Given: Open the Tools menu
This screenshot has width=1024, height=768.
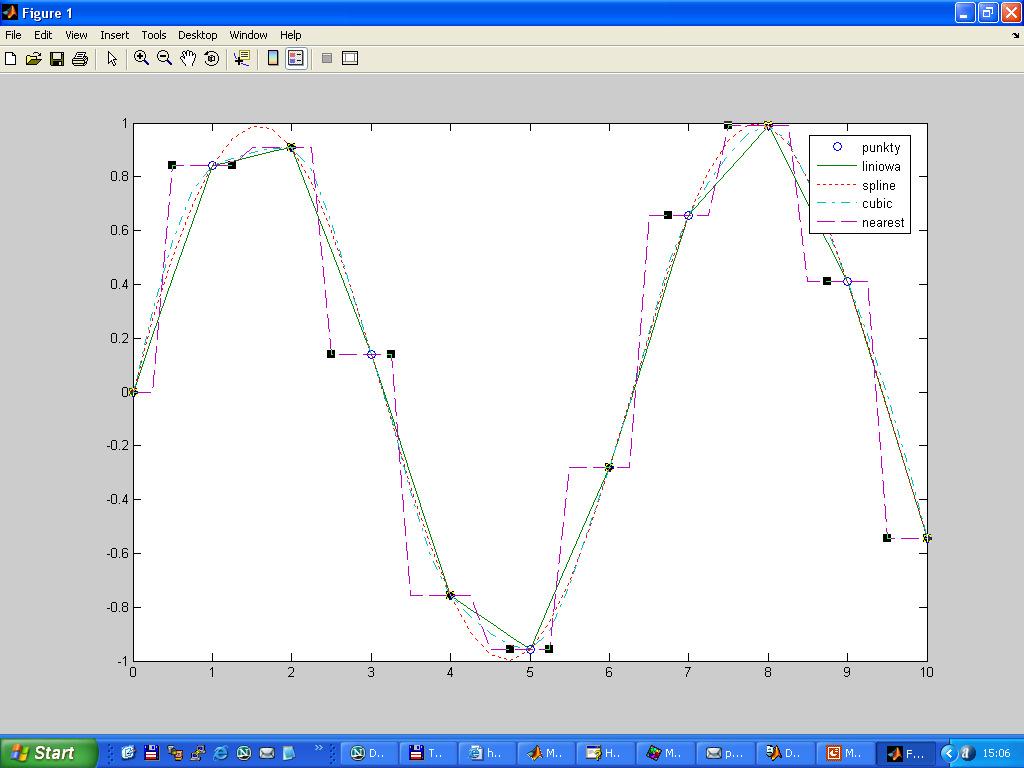Looking at the screenshot, I should pyautogui.click(x=153, y=35).
